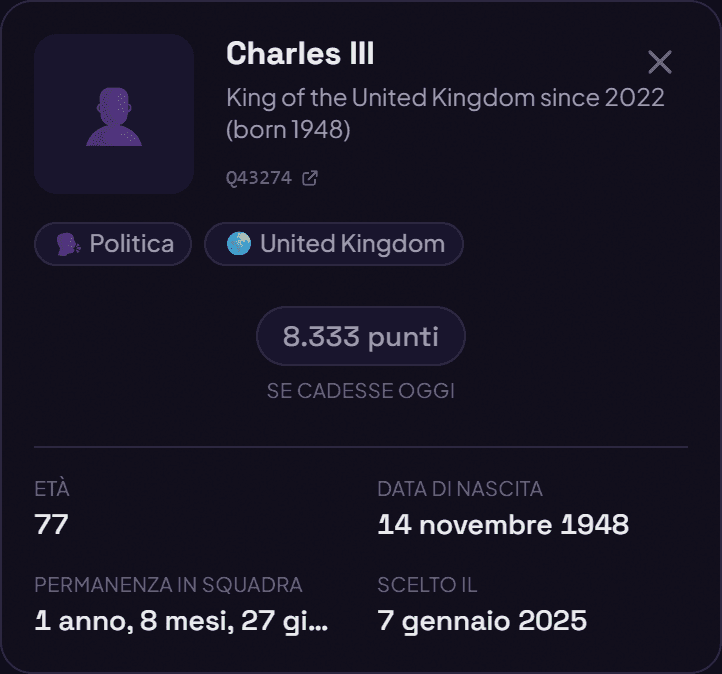Click the person silhouette icon in avatar
Screen dimensions: 722x674
114,117
